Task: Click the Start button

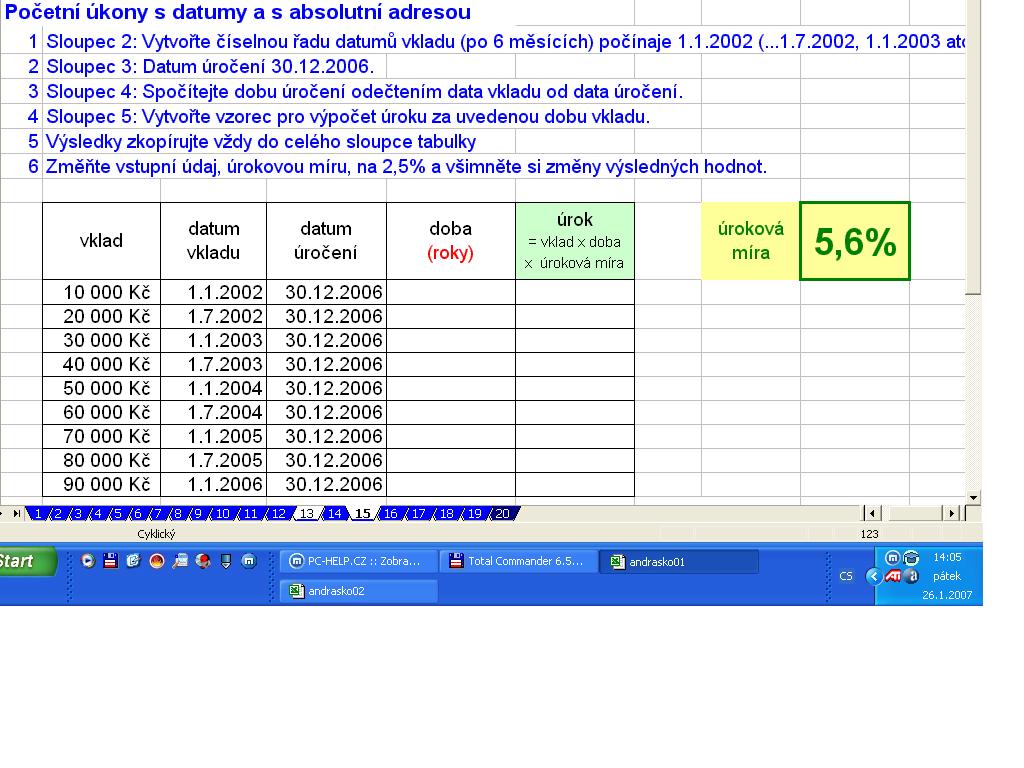Action: coord(26,561)
